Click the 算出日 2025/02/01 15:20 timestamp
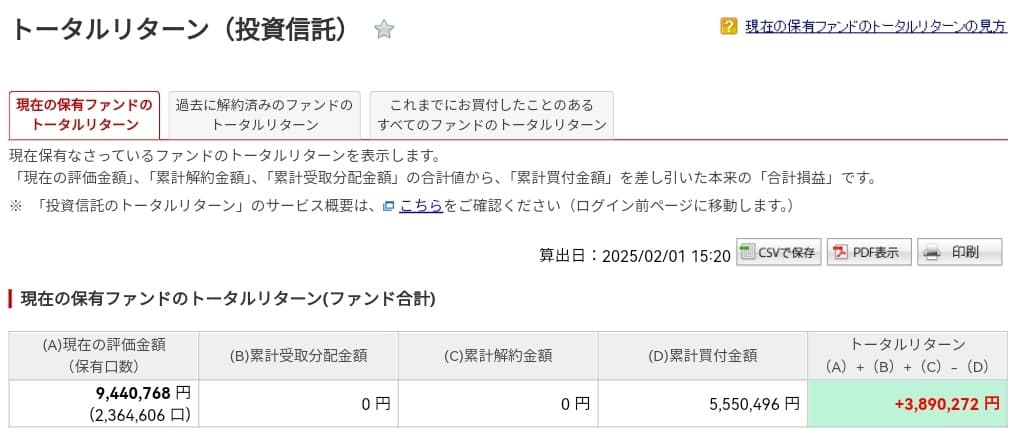Screen dimensions: 1024x438 coord(635,255)
